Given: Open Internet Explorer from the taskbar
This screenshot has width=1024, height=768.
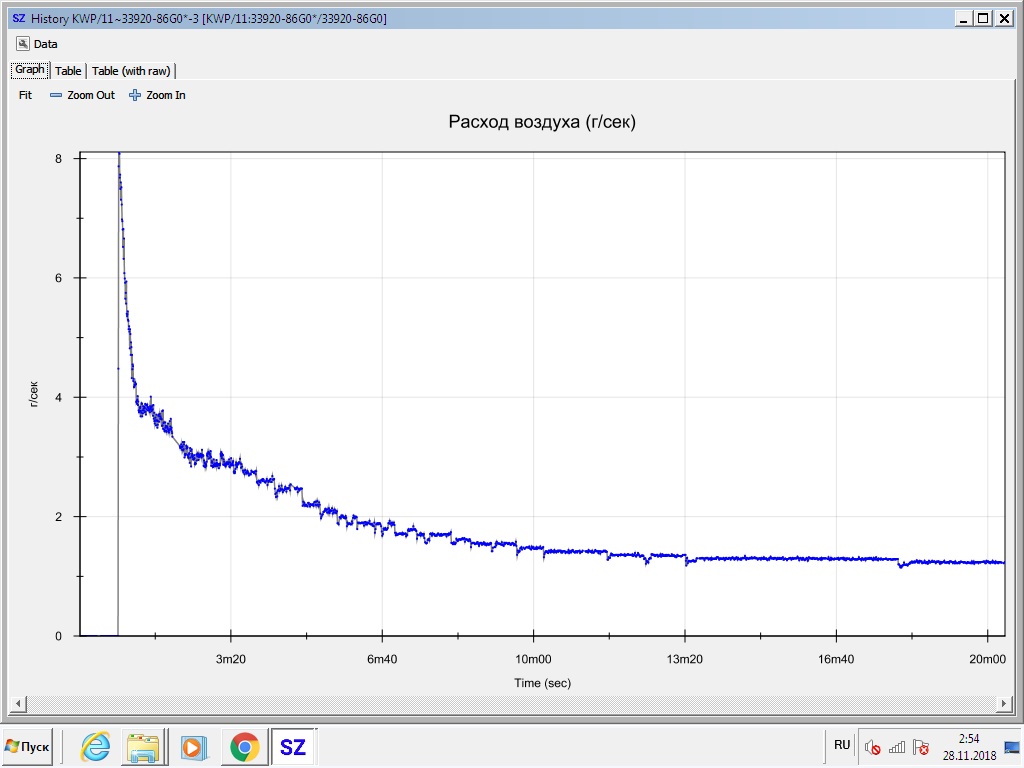Looking at the screenshot, I should click(96, 746).
